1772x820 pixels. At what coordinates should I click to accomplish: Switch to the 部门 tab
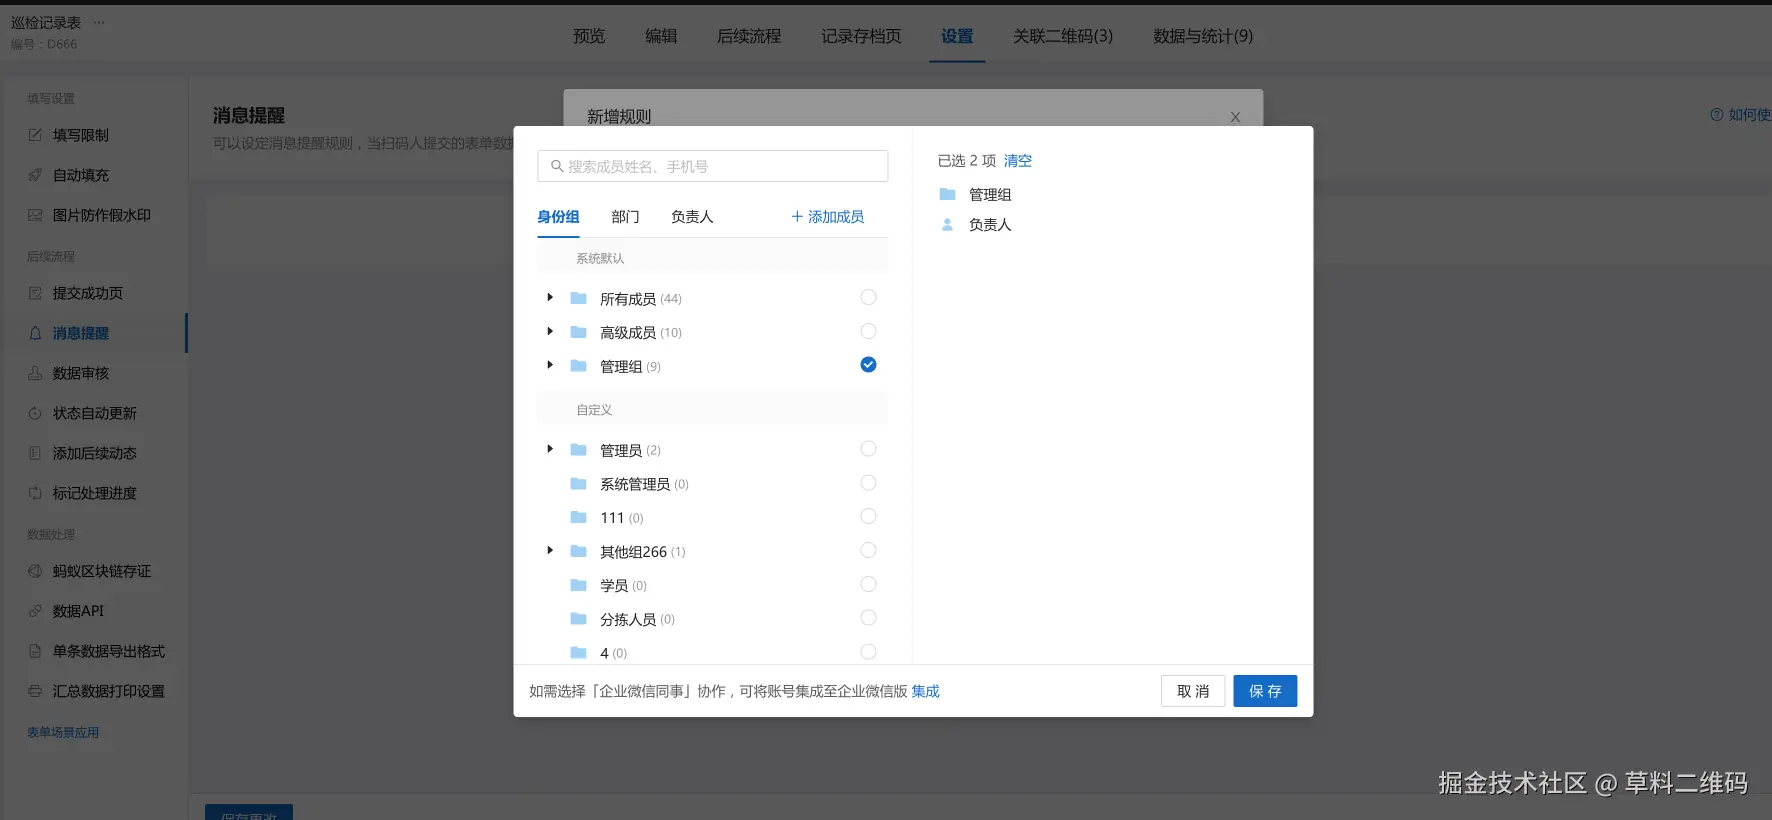625,217
